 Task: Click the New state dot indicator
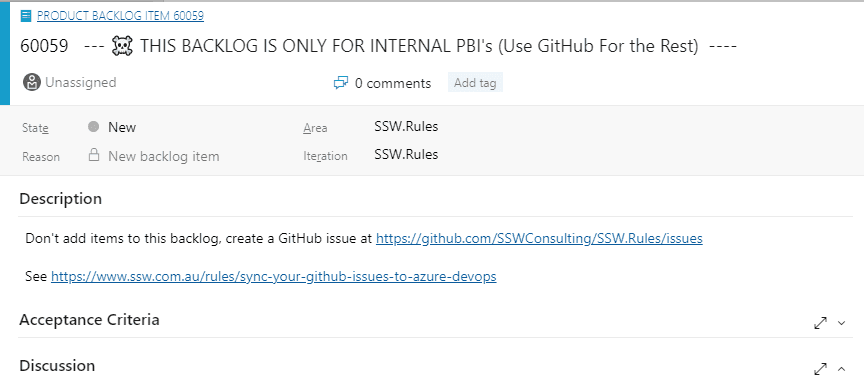click(94, 127)
